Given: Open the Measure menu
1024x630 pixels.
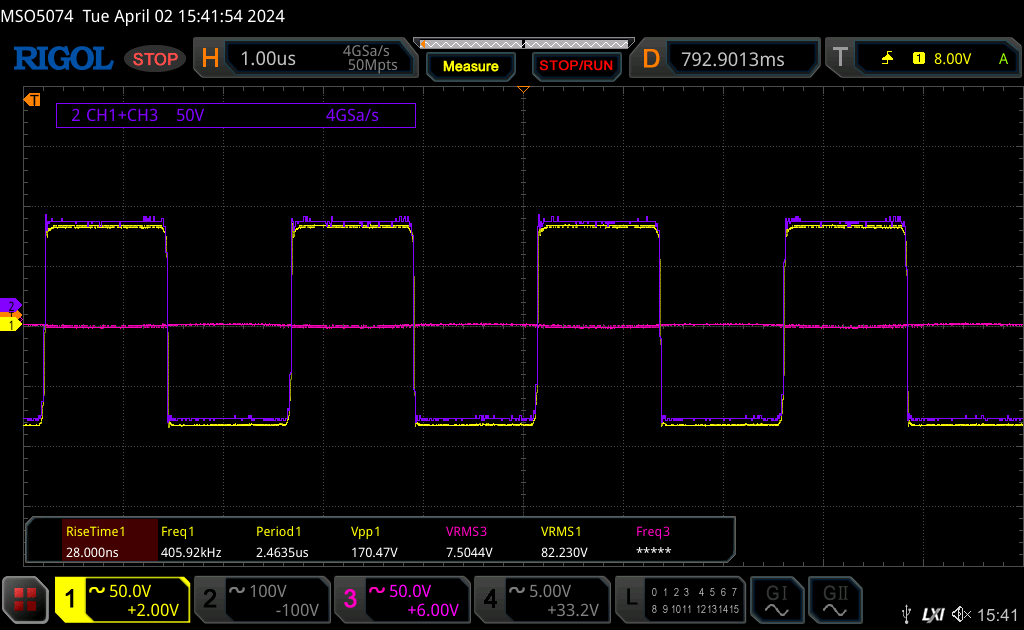Looking at the screenshot, I should [471, 66].
